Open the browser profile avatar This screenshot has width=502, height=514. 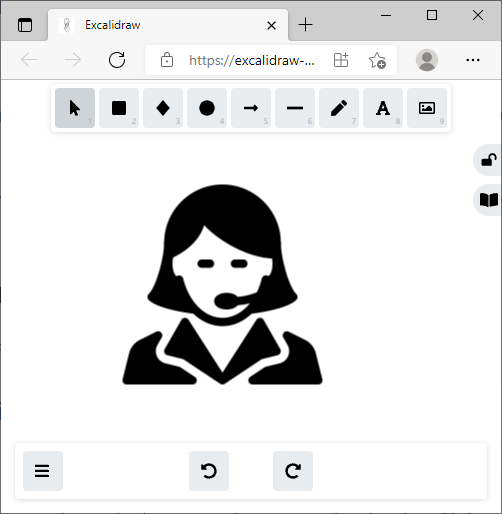(427, 60)
